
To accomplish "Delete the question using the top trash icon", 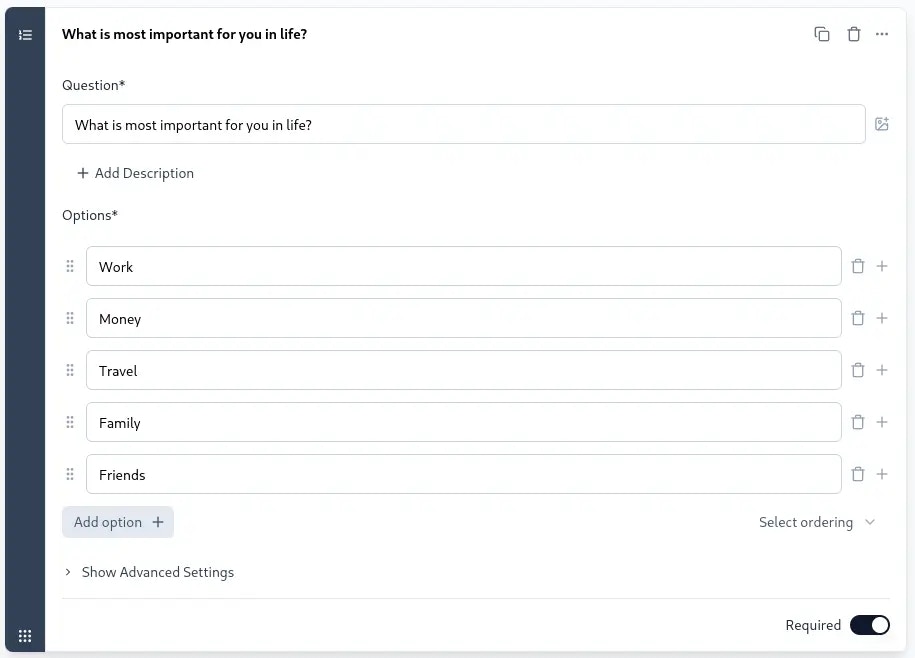I will pyautogui.click(x=853, y=33).
